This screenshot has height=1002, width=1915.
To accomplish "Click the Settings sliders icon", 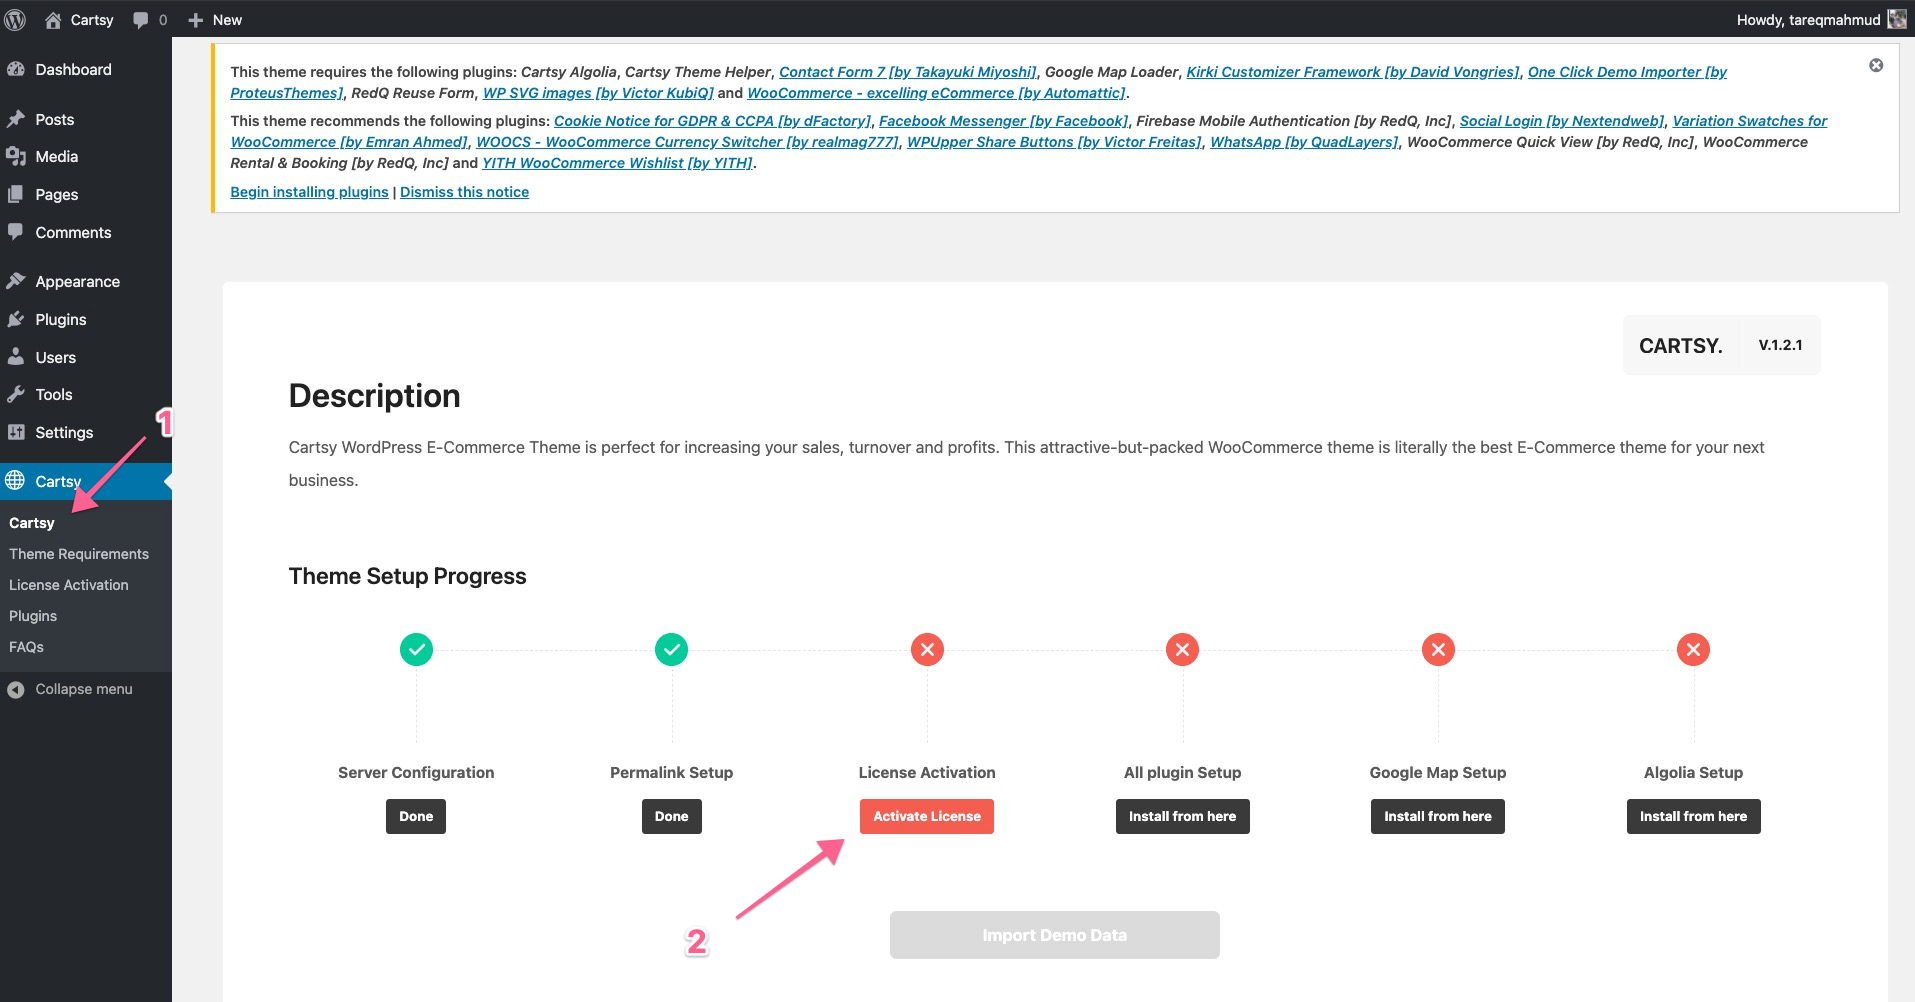I will (15, 432).
